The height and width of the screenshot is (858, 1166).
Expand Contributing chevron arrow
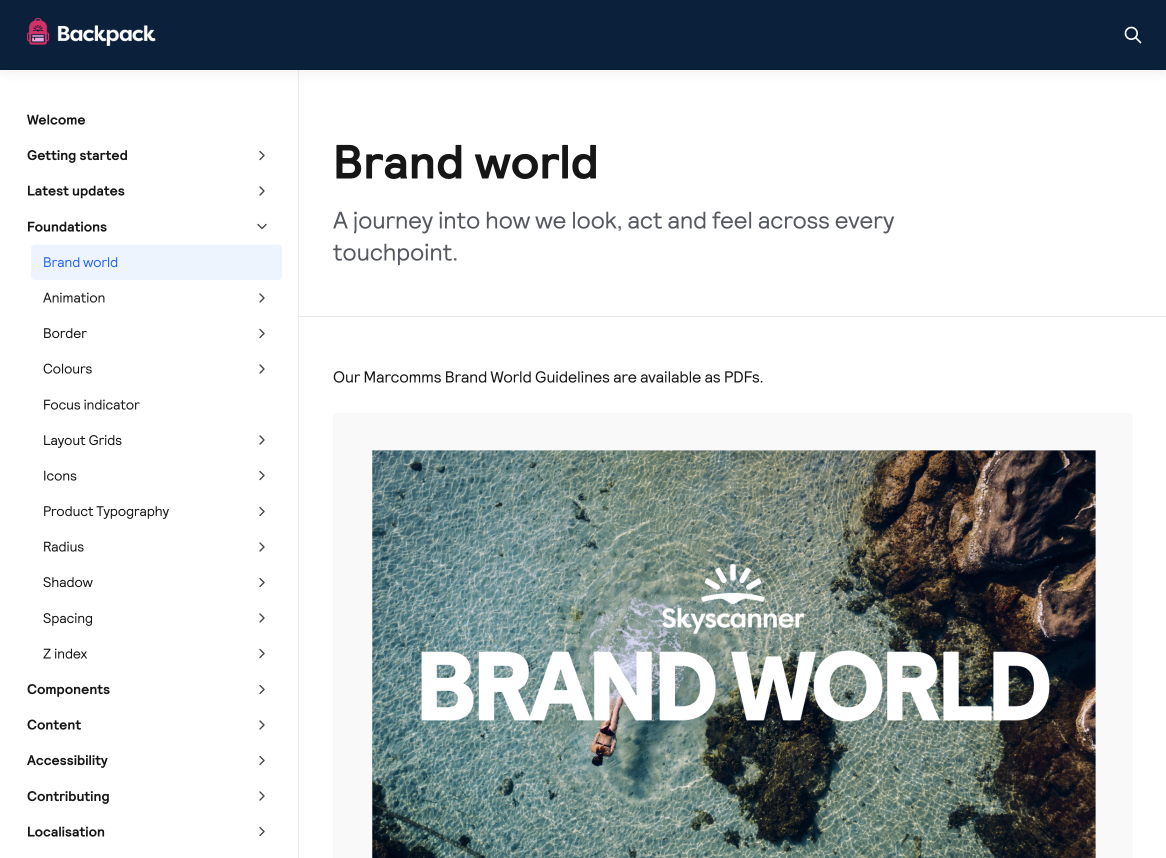pyautogui.click(x=262, y=796)
